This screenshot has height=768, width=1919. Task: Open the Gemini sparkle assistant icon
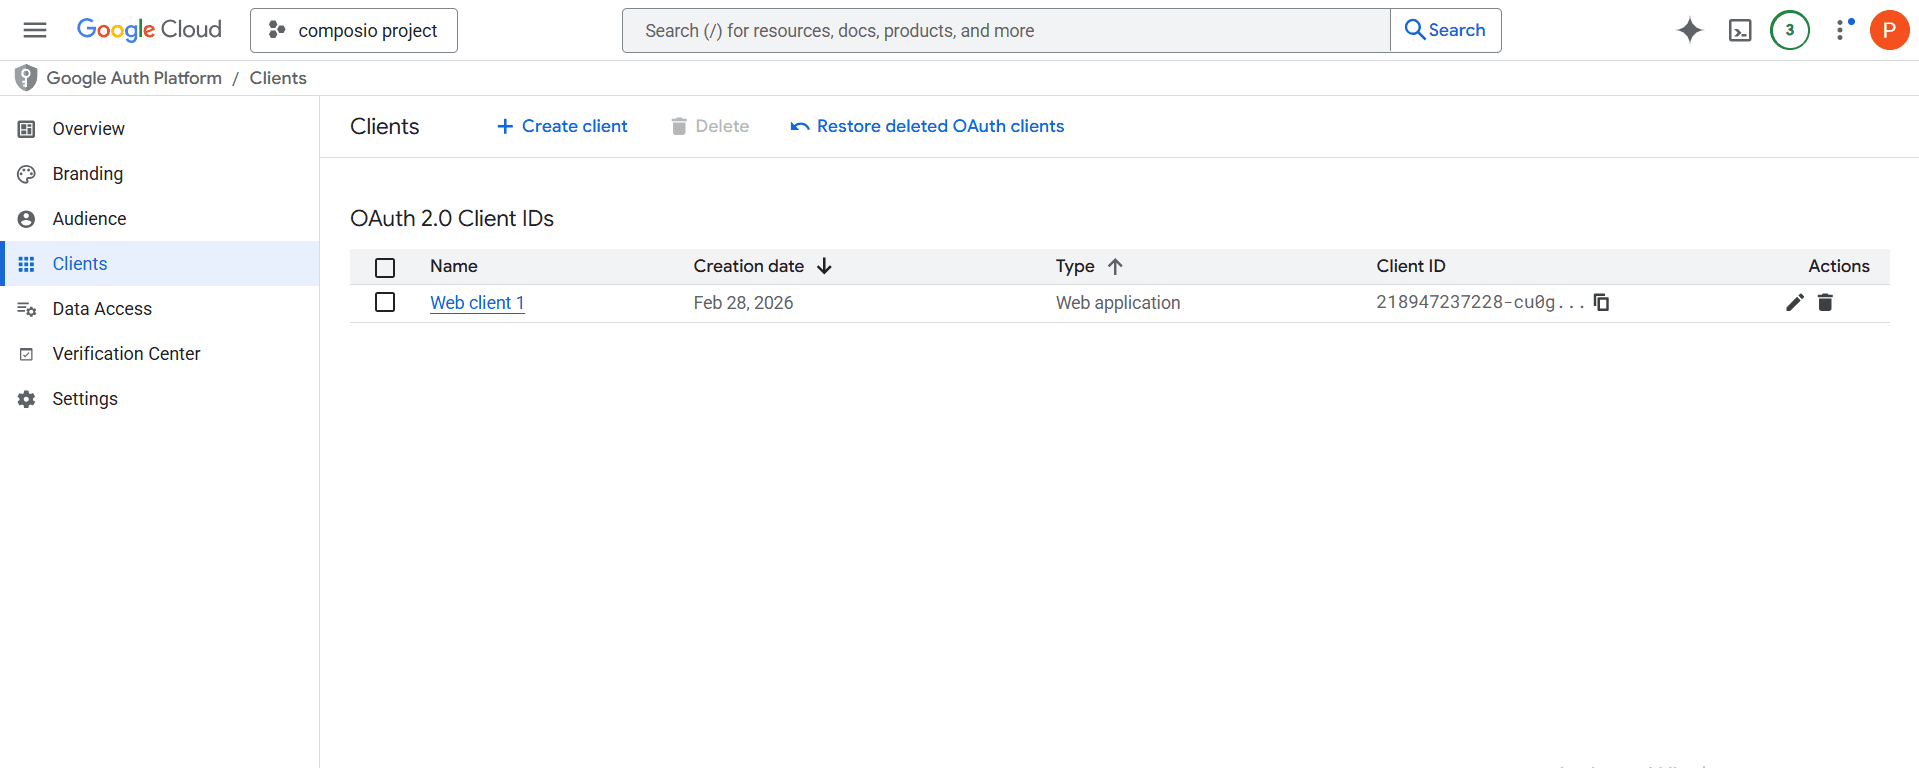click(1690, 30)
